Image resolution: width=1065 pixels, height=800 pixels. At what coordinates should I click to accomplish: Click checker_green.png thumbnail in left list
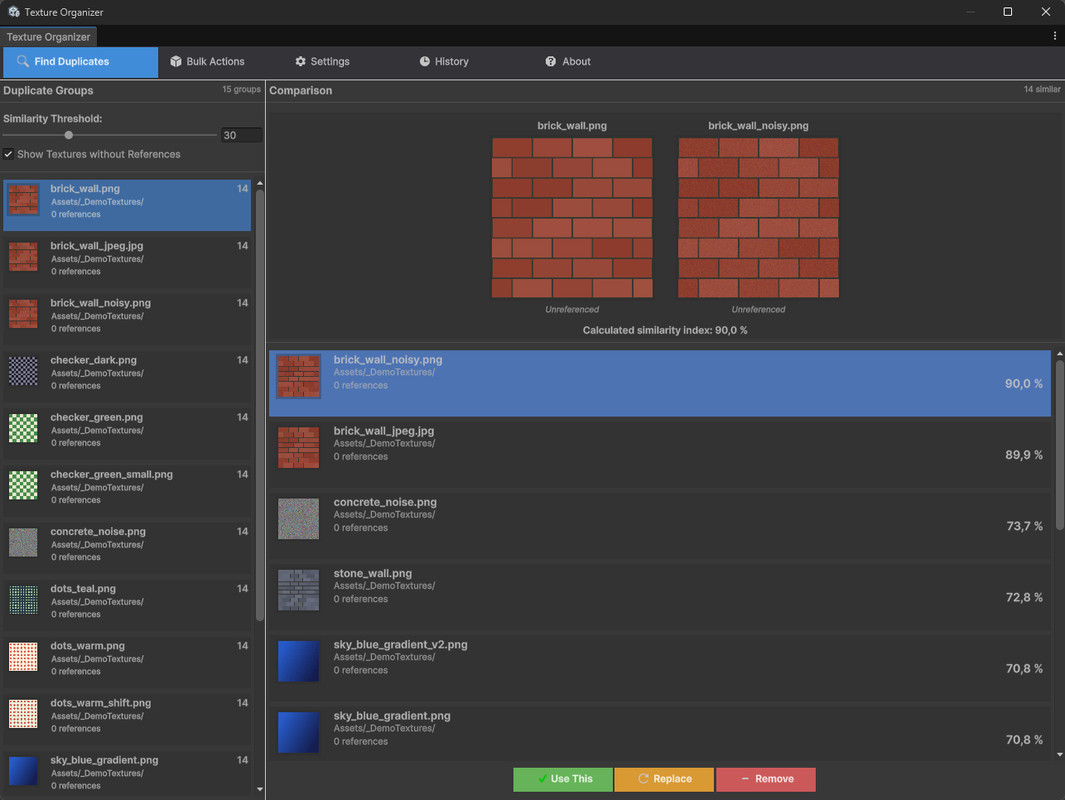click(23, 429)
